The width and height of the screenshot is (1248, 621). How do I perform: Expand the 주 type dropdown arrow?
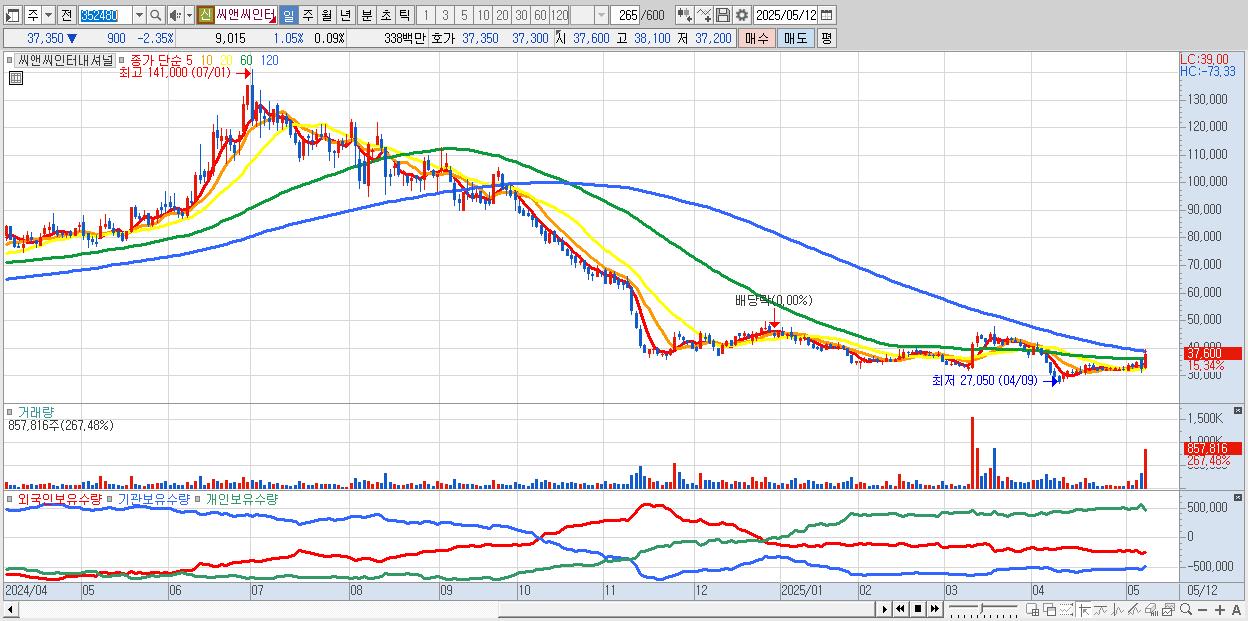point(48,15)
